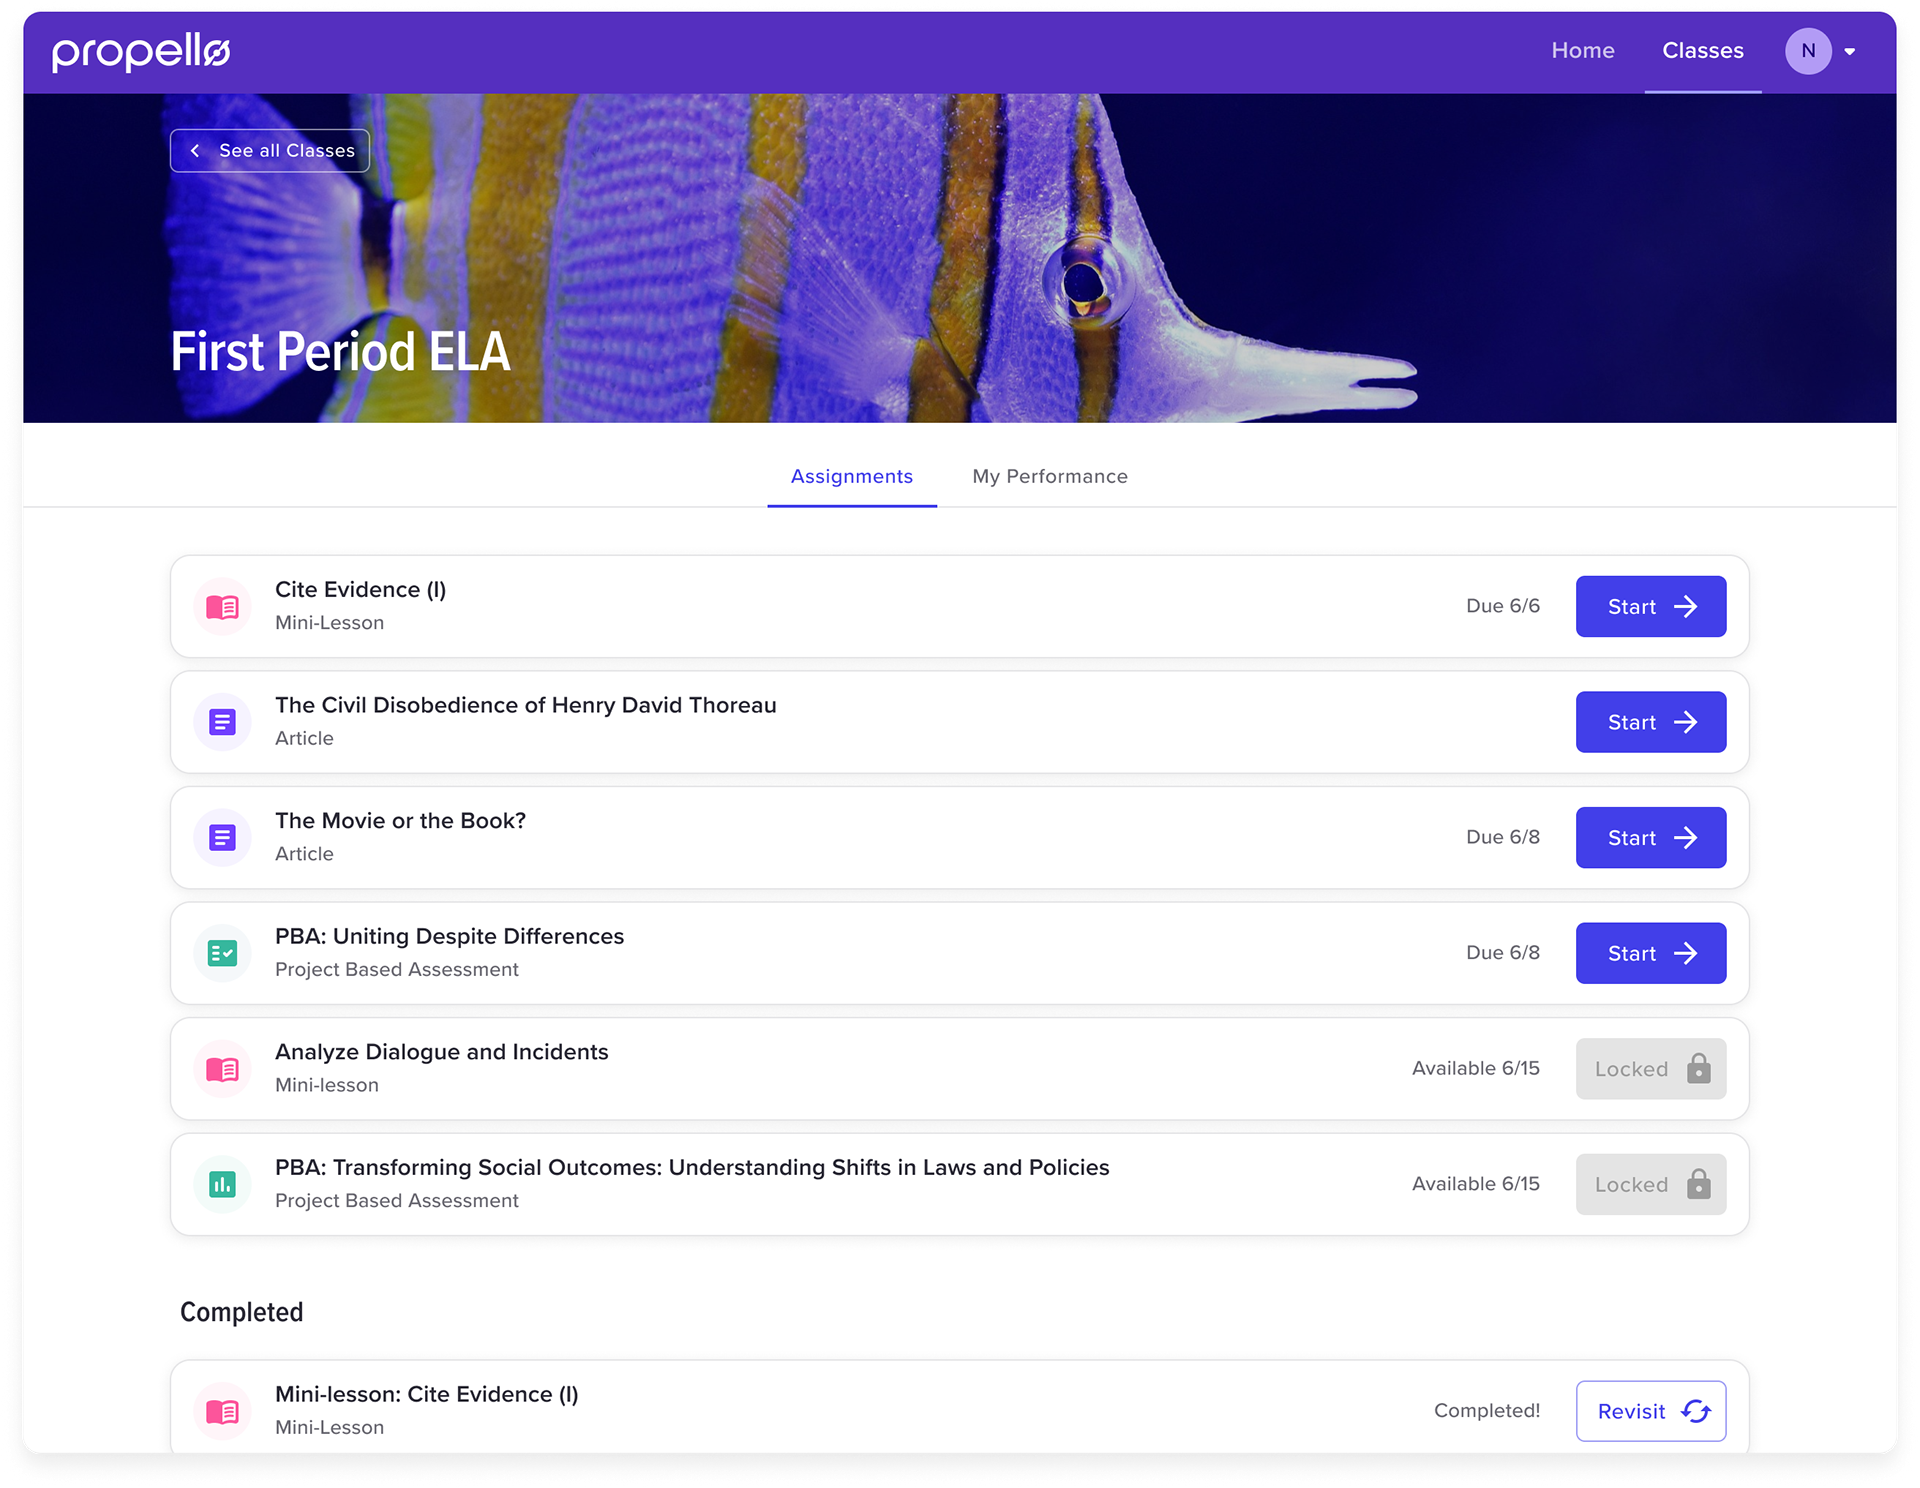
Task: Click the N profile avatar
Action: click(x=1808, y=51)
